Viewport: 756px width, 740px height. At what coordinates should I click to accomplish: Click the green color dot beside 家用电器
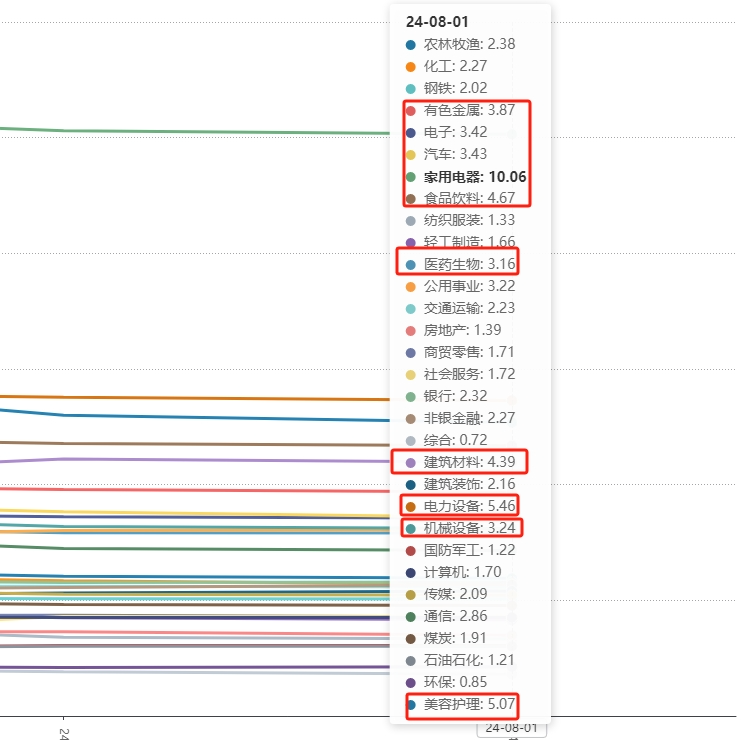coord(411,177)
